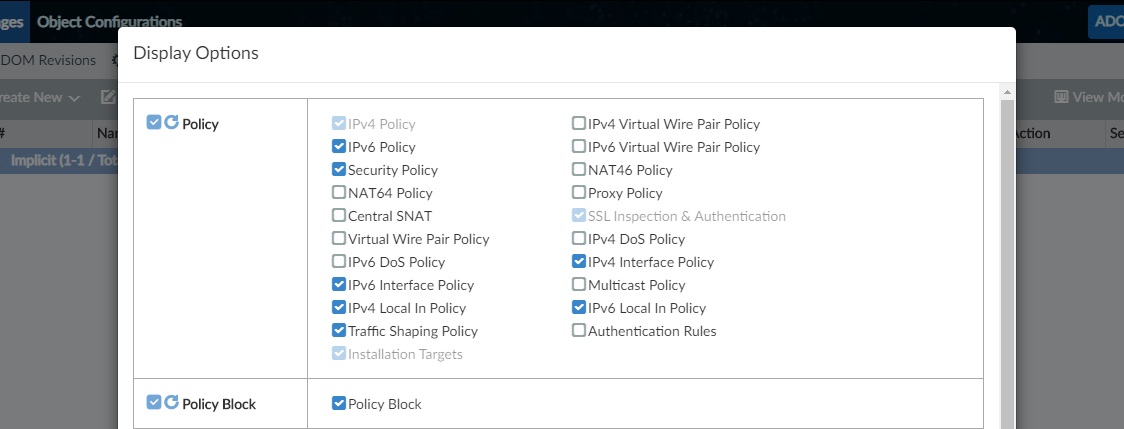This screenshot has height=429, width=1124.
Task: Click the Policy section reset icon
Action: 171,123
